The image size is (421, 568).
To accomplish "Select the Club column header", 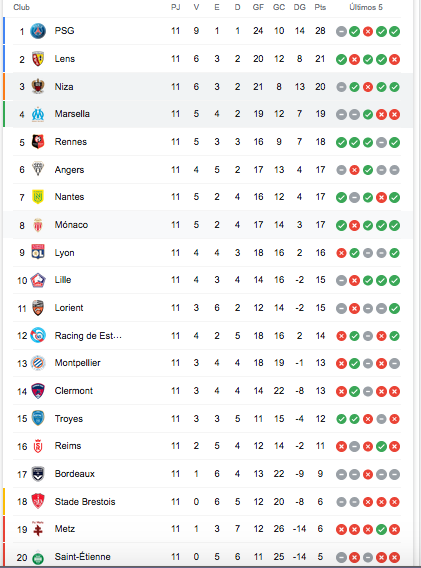I will (x=21, y=7).
